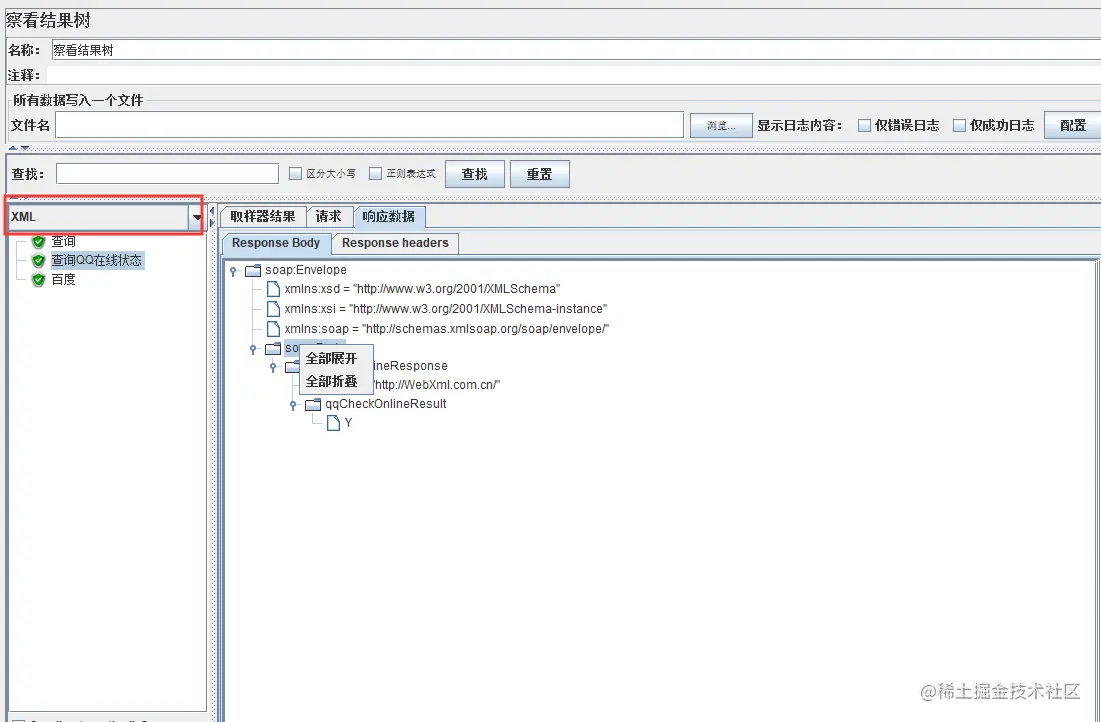Click the 配置 button
This screenshot has height=722, width=1101.
[x=1072, y=126]
